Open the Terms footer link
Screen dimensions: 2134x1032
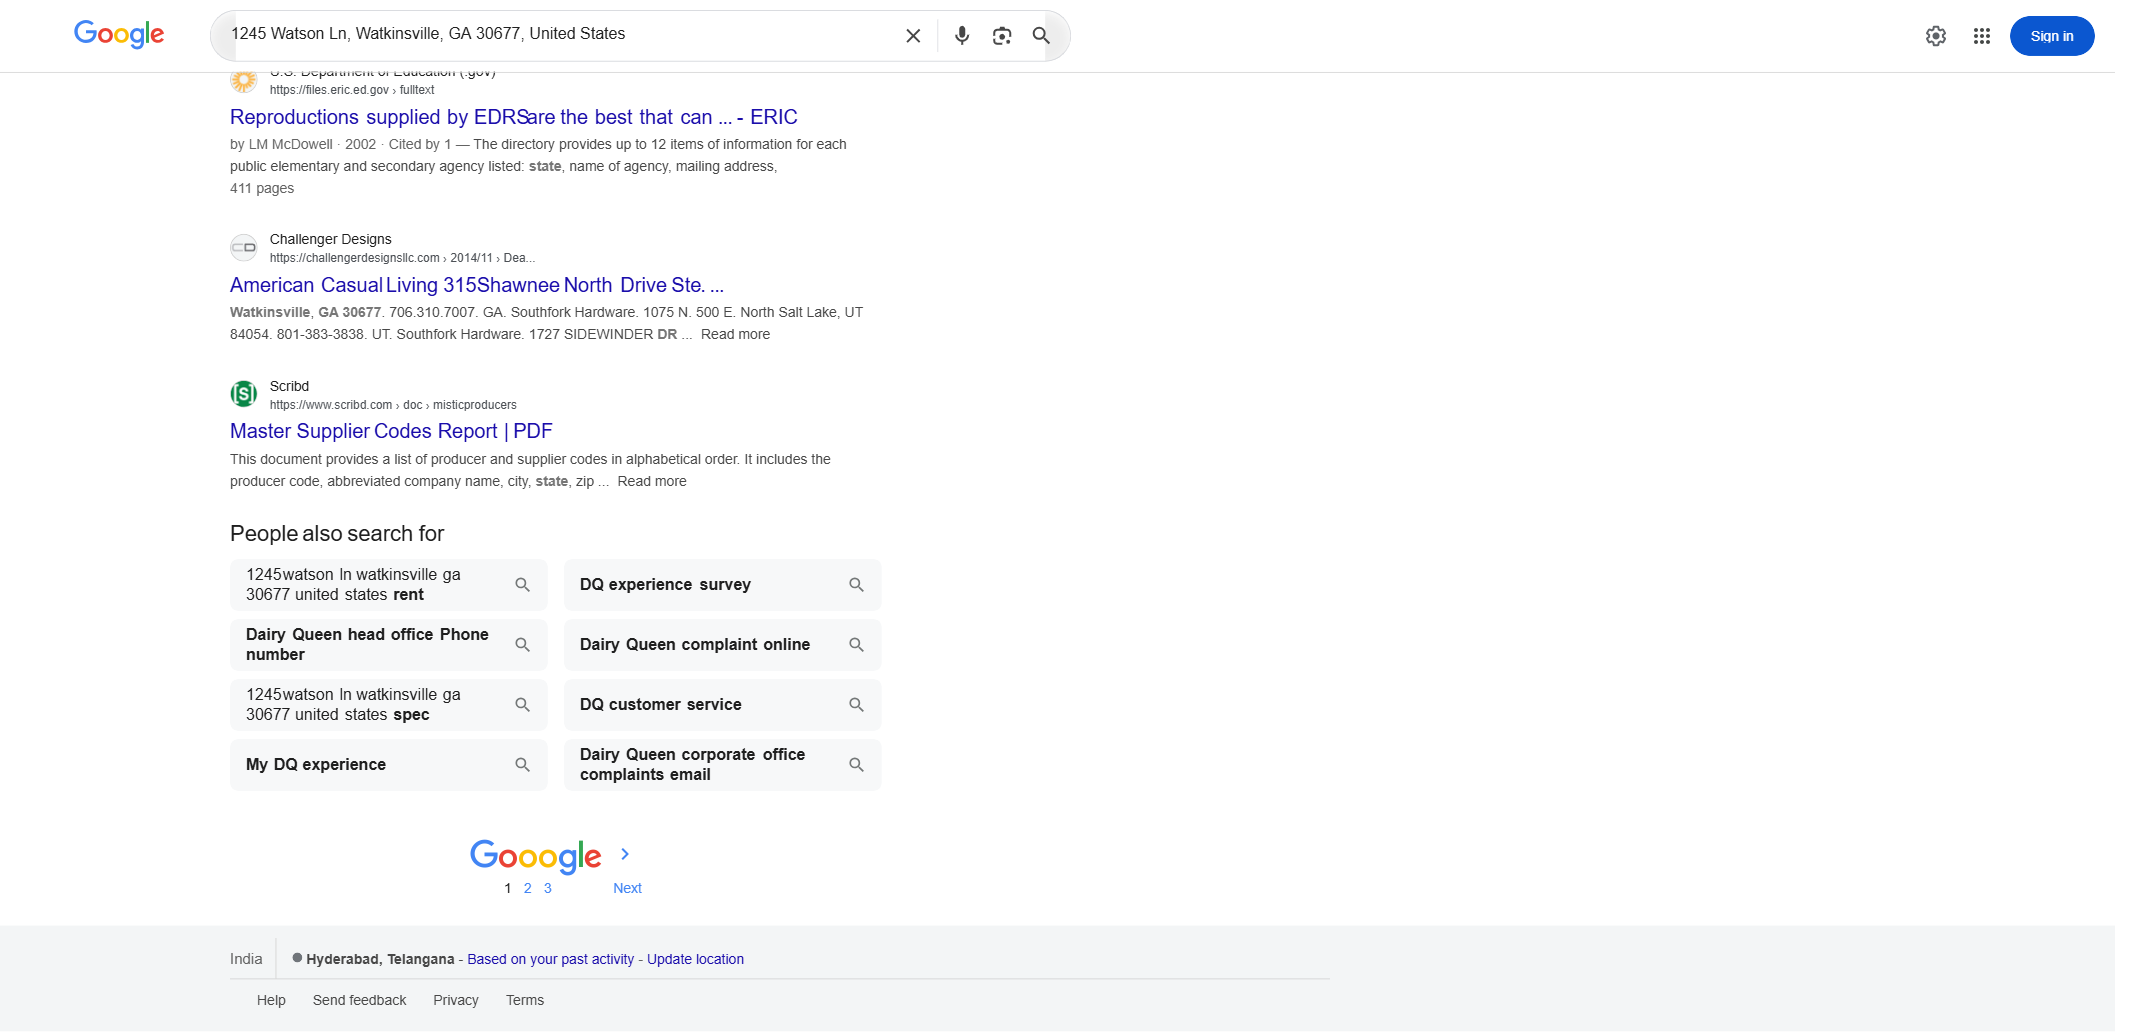(525, 1000)
